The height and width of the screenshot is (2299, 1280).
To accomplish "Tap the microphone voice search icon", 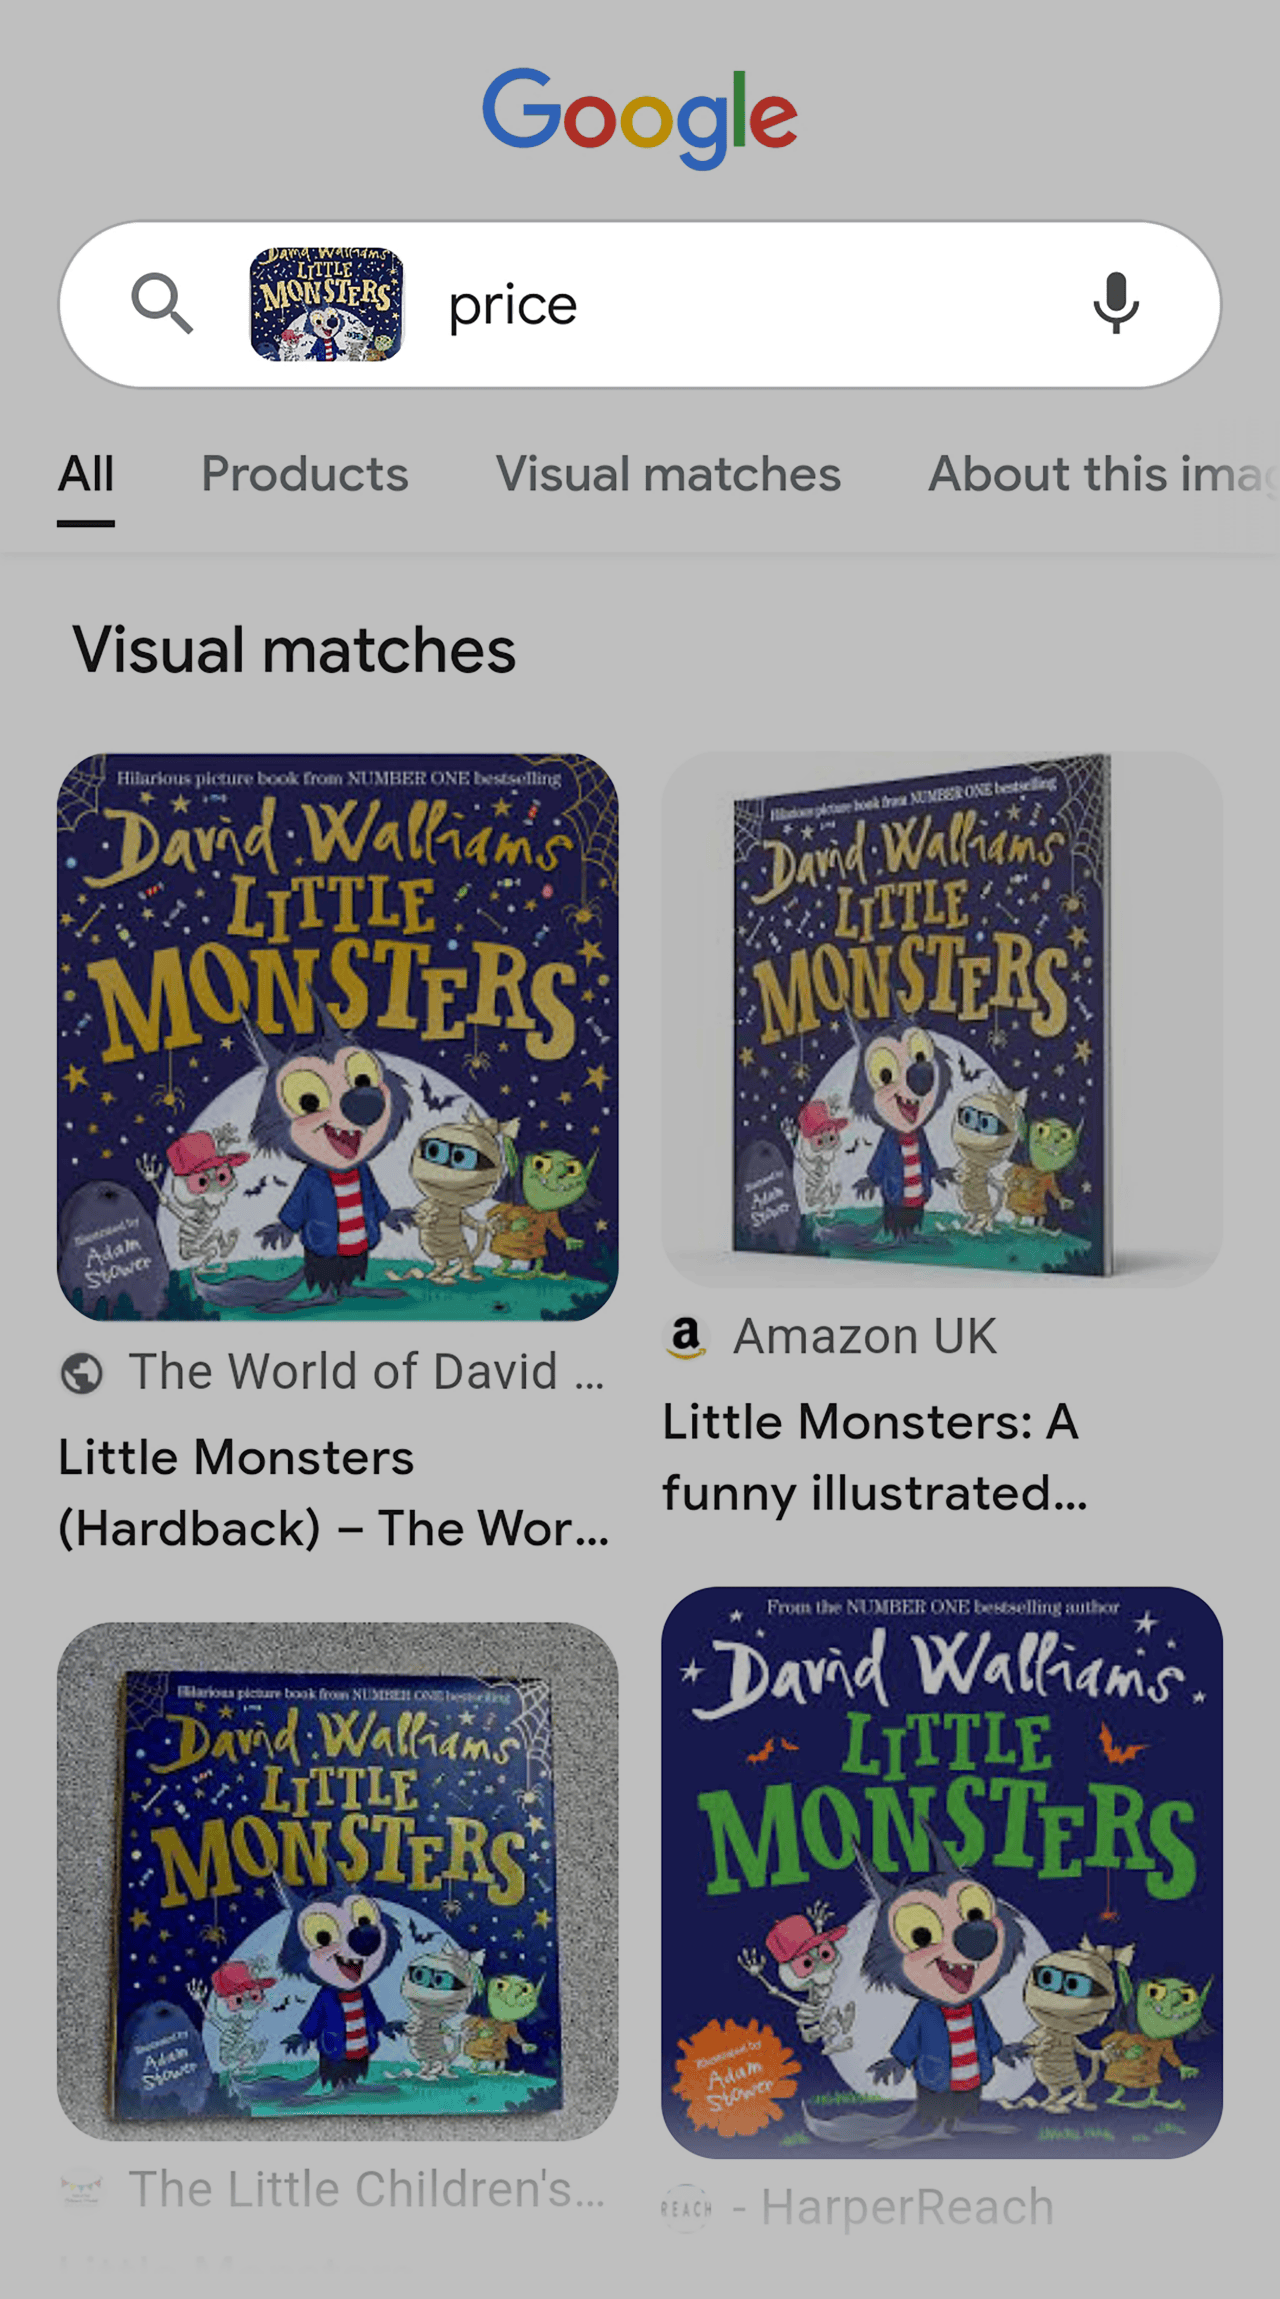I will [x=1115, y=303].
